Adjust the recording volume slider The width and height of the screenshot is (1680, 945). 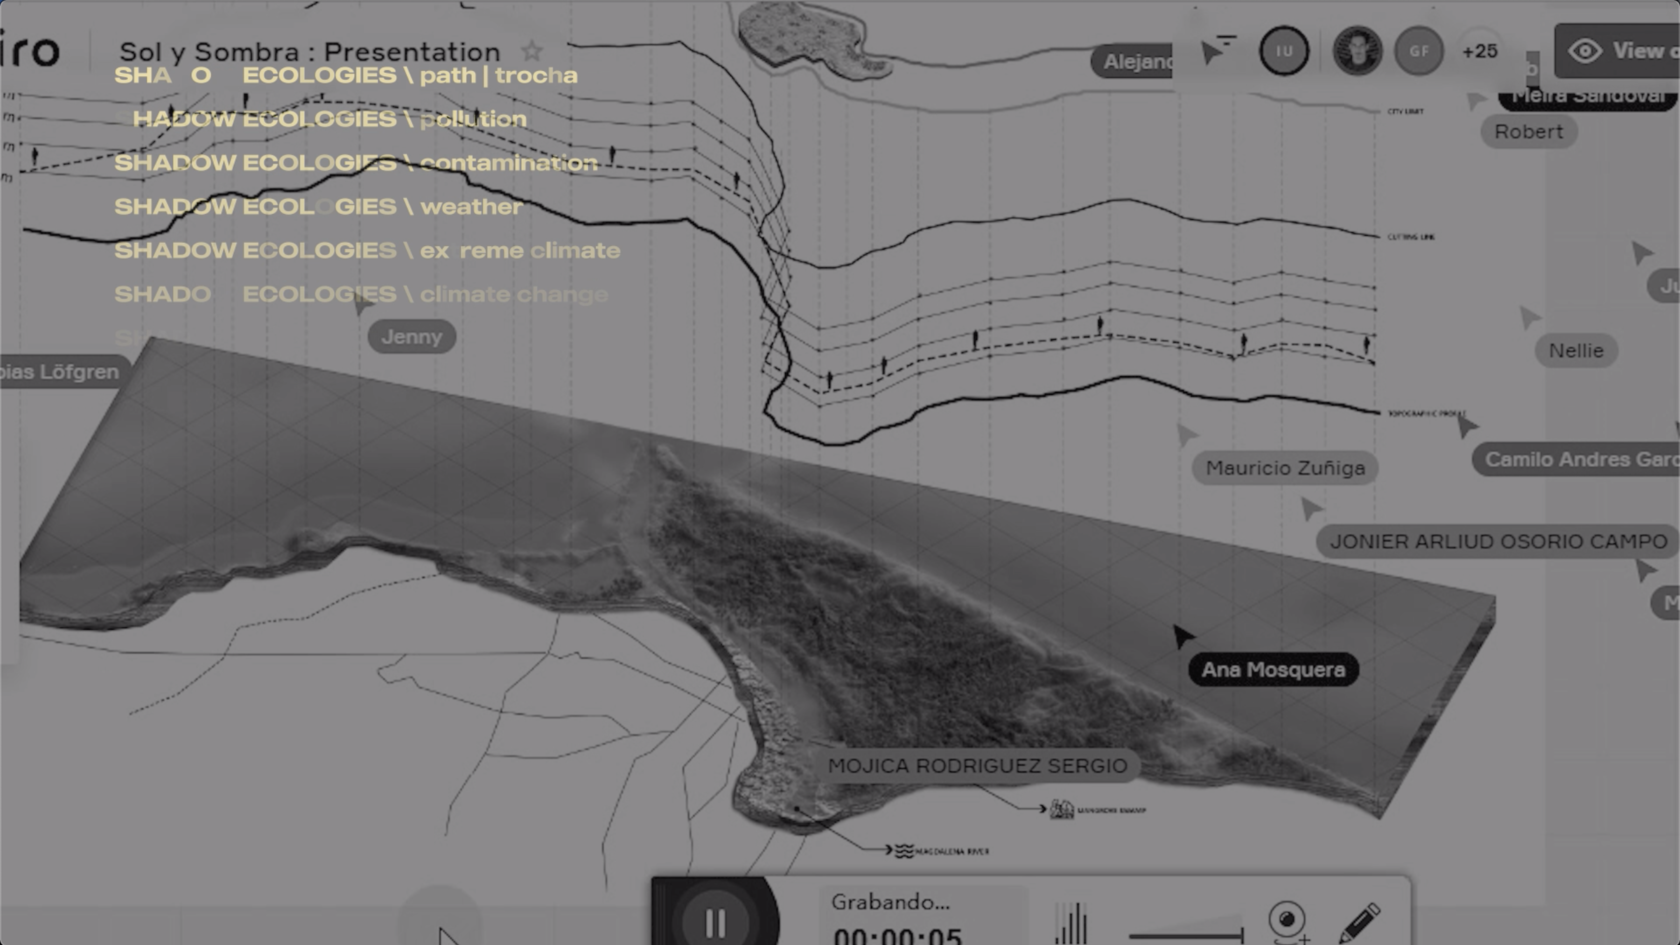click(1185, 936)
